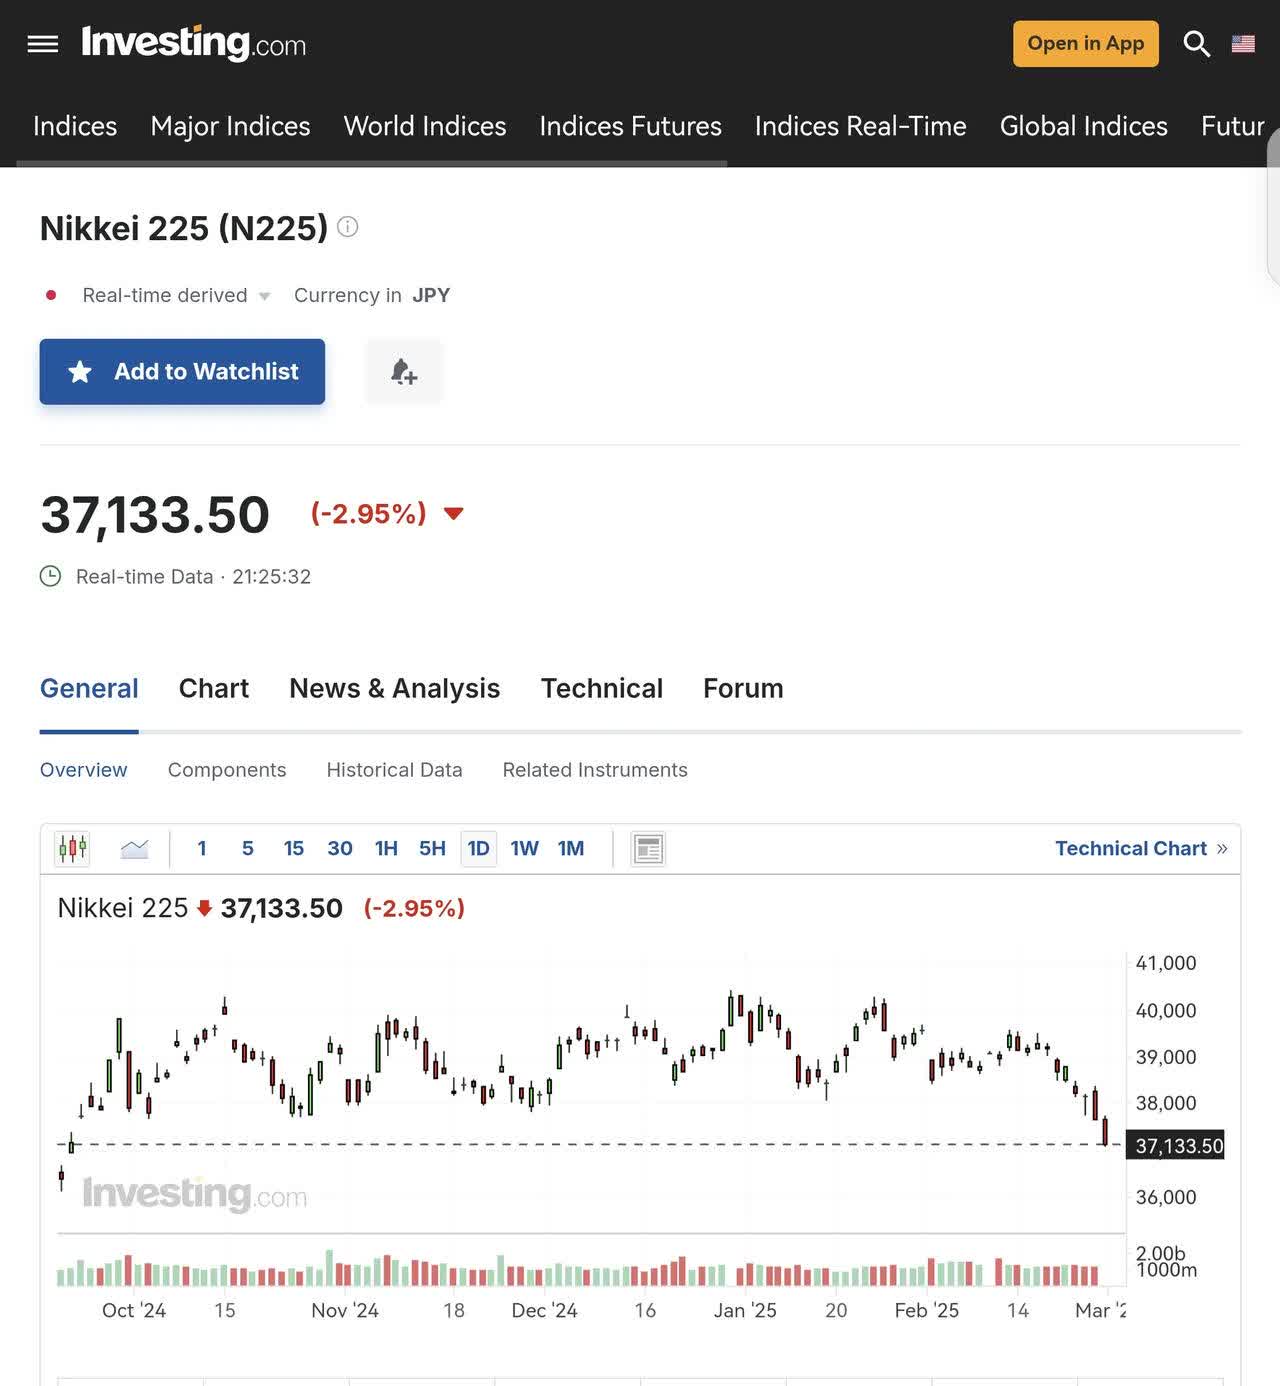The image size is (1280, 1386).
Task: Open the search magnifier
Action: point(1196,44)
